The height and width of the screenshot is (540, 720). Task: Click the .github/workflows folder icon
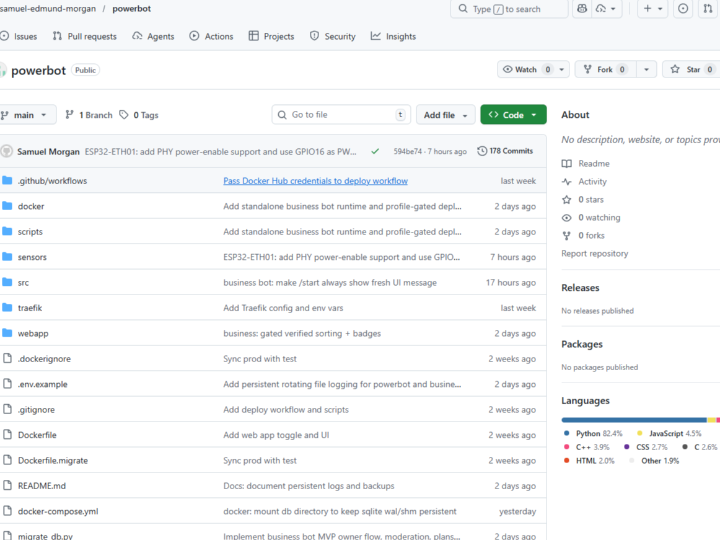pyautogui.click(x=7, y=181)
